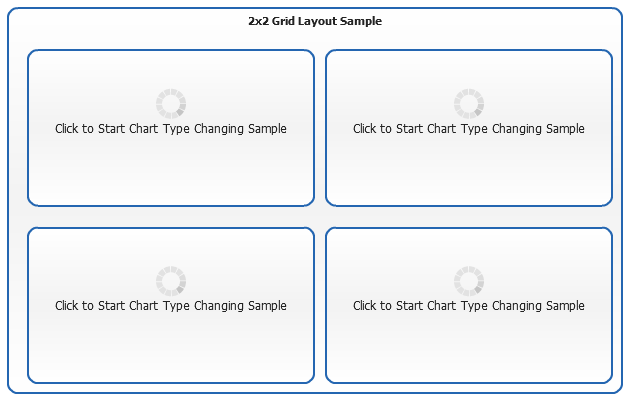Image resolution: width=630 pixels, height=401 pixels.
Task: Click the gap between the two left panels
Action: 171,217
